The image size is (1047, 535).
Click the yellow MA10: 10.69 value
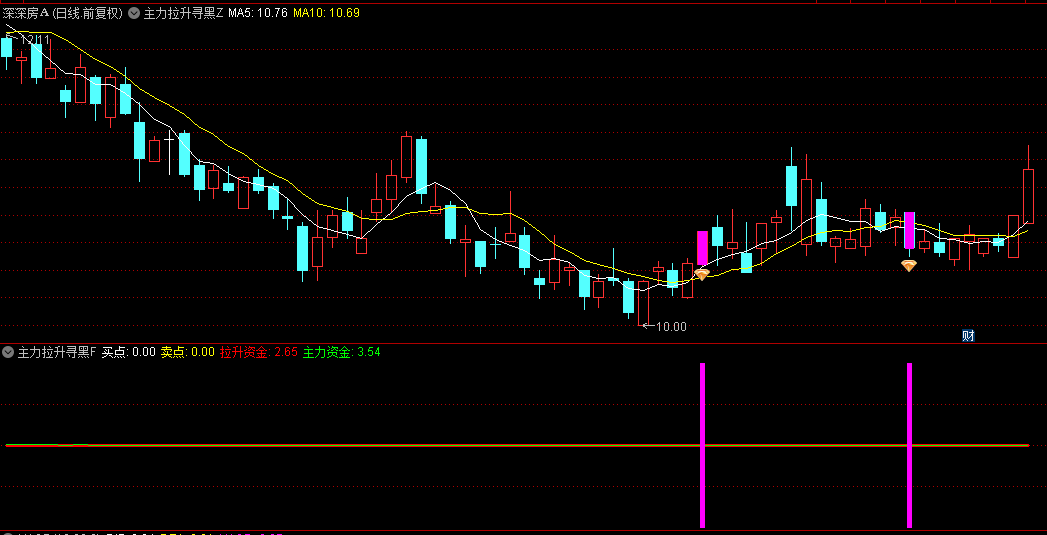tap(326, 13)
